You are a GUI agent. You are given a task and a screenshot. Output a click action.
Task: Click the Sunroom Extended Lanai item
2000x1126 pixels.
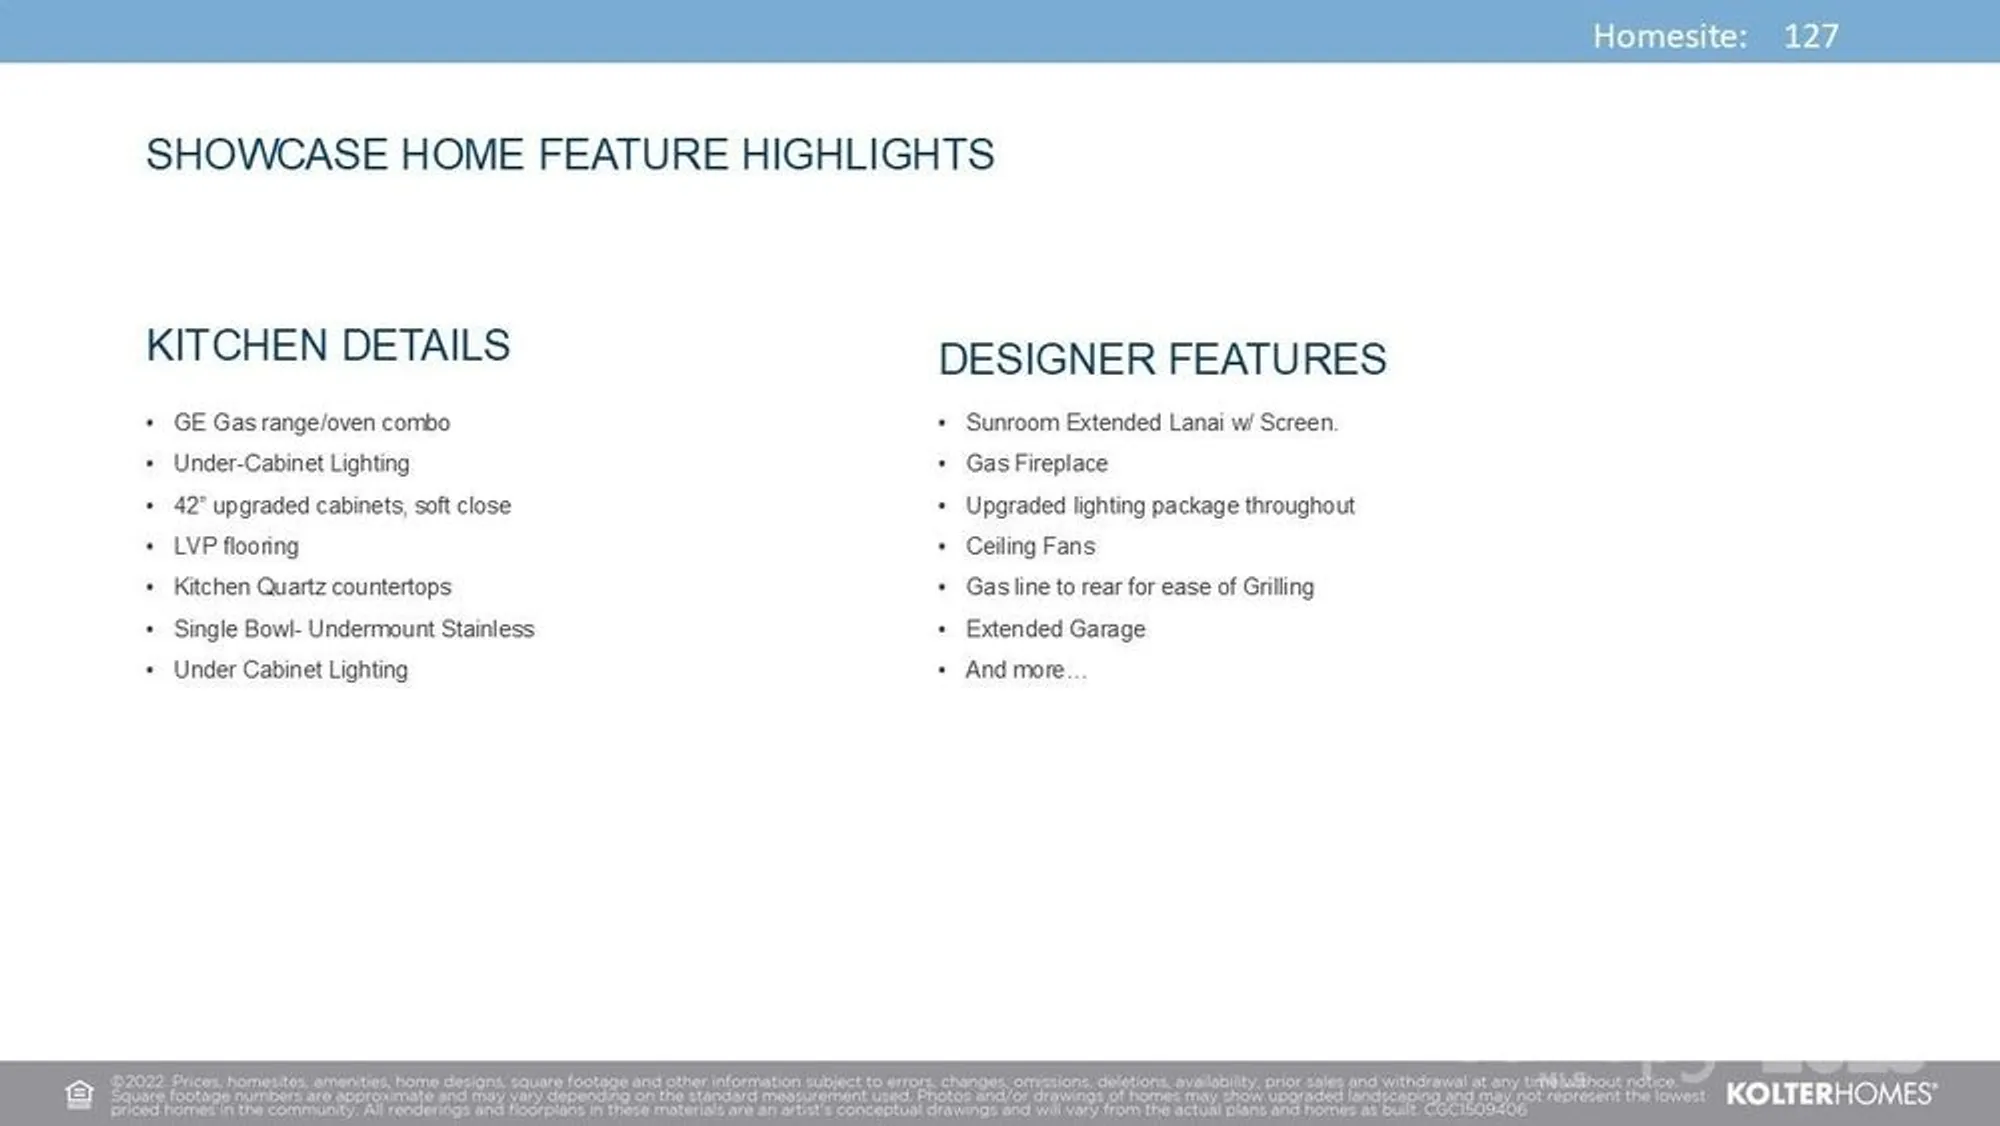[x=1151, y=423]
